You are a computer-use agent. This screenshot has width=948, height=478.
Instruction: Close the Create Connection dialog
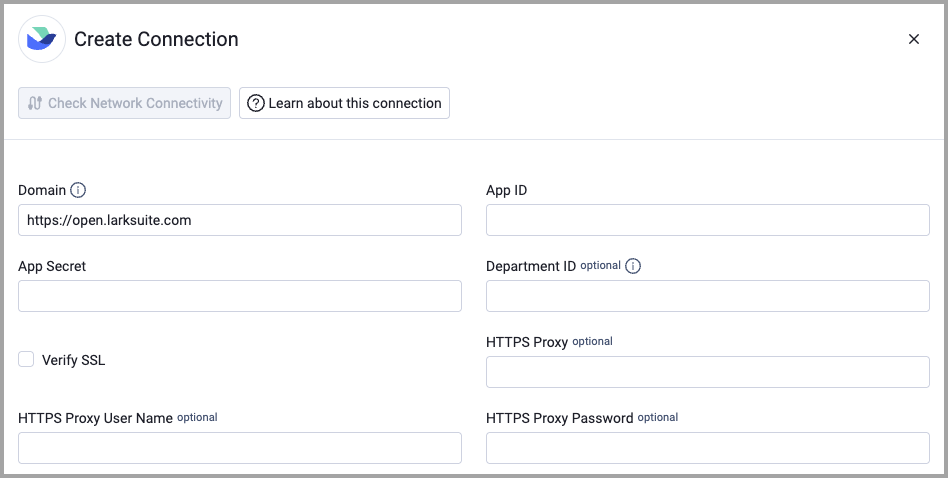tap(914, 39)
